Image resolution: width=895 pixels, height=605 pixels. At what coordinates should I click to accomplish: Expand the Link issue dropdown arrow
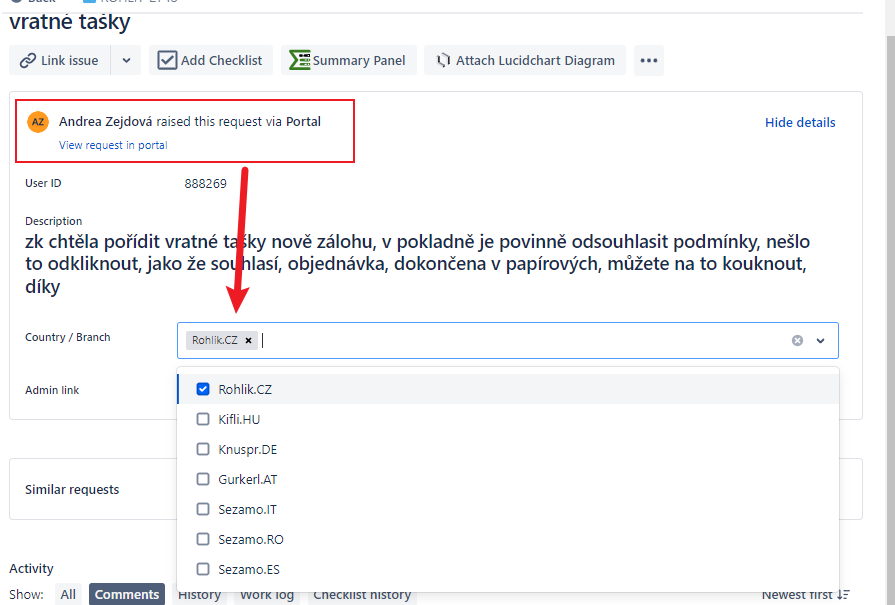tap(126, 60)
